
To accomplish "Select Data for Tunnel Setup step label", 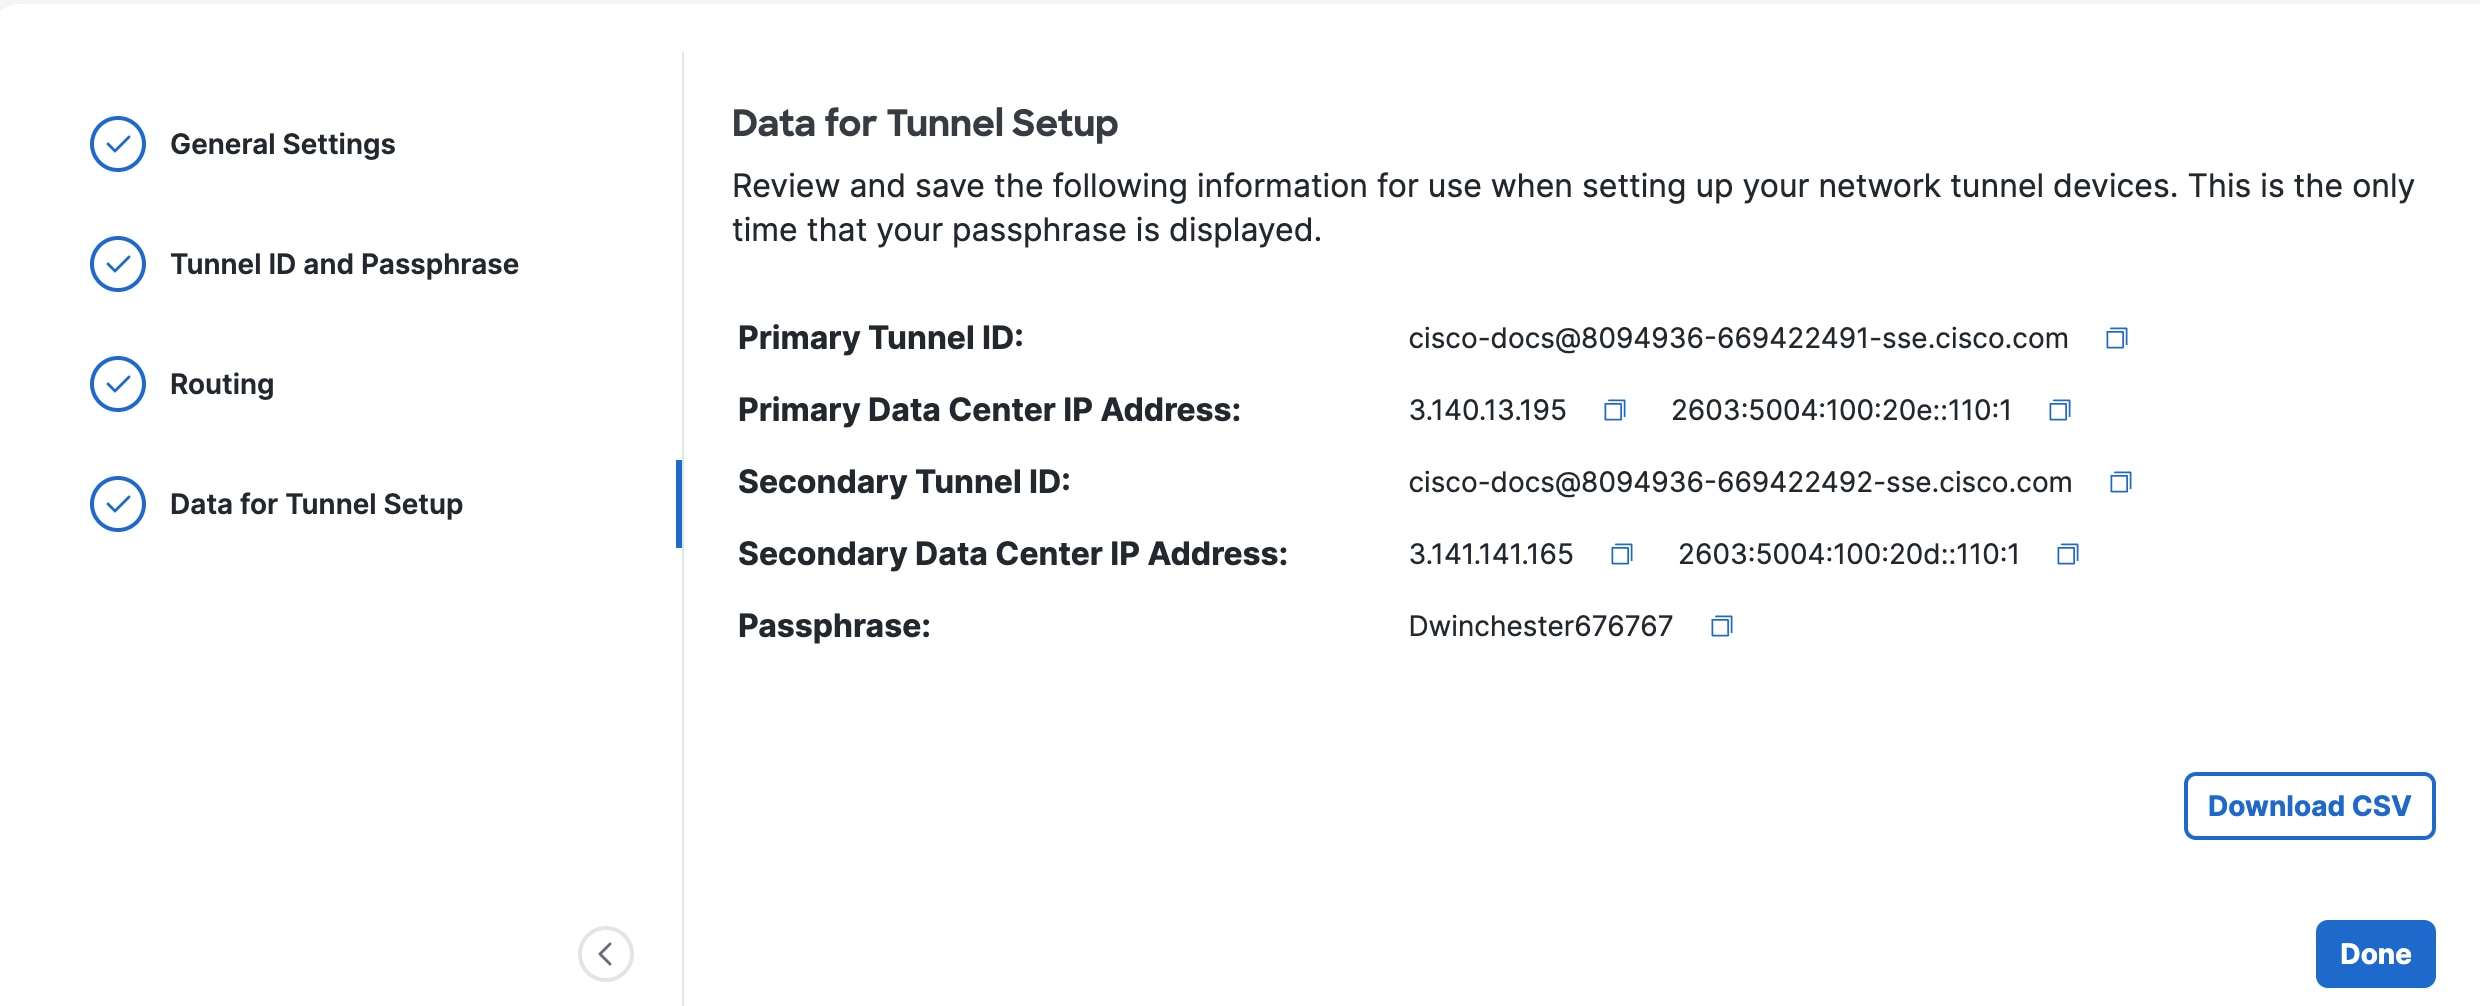I will pos(316,504).
